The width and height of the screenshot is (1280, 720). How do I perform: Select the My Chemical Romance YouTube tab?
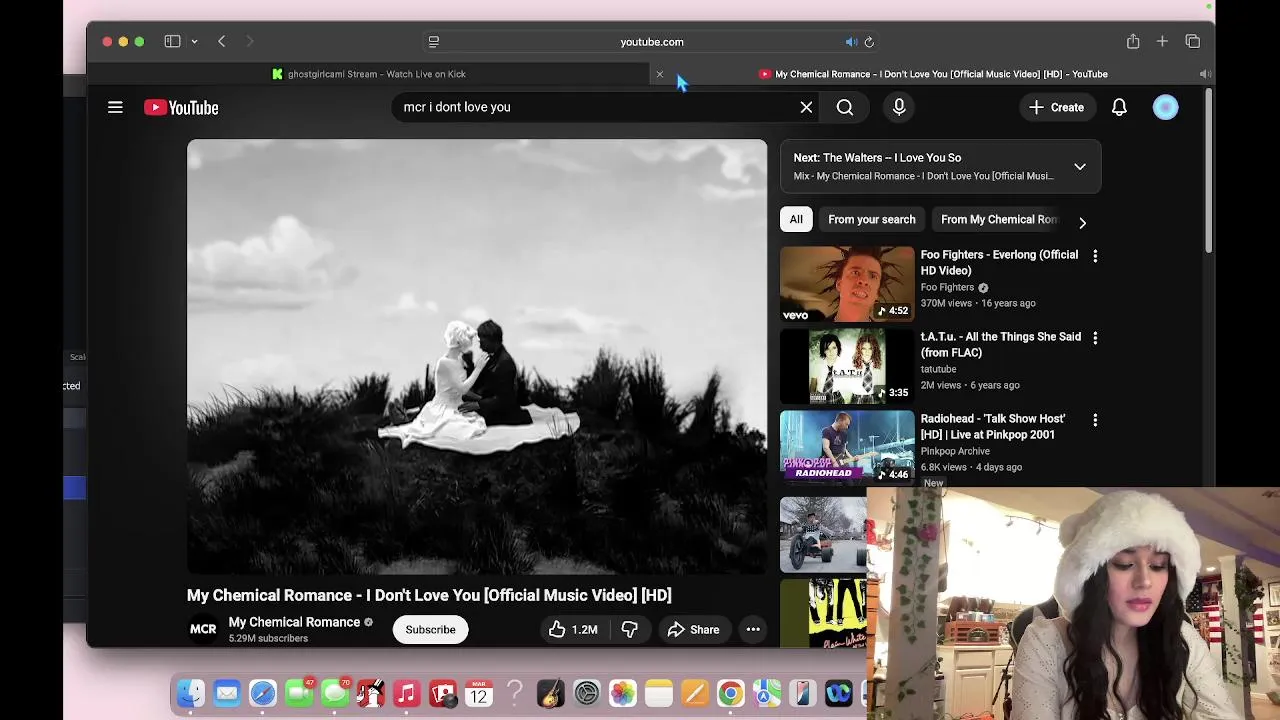(x=933, y=74)
